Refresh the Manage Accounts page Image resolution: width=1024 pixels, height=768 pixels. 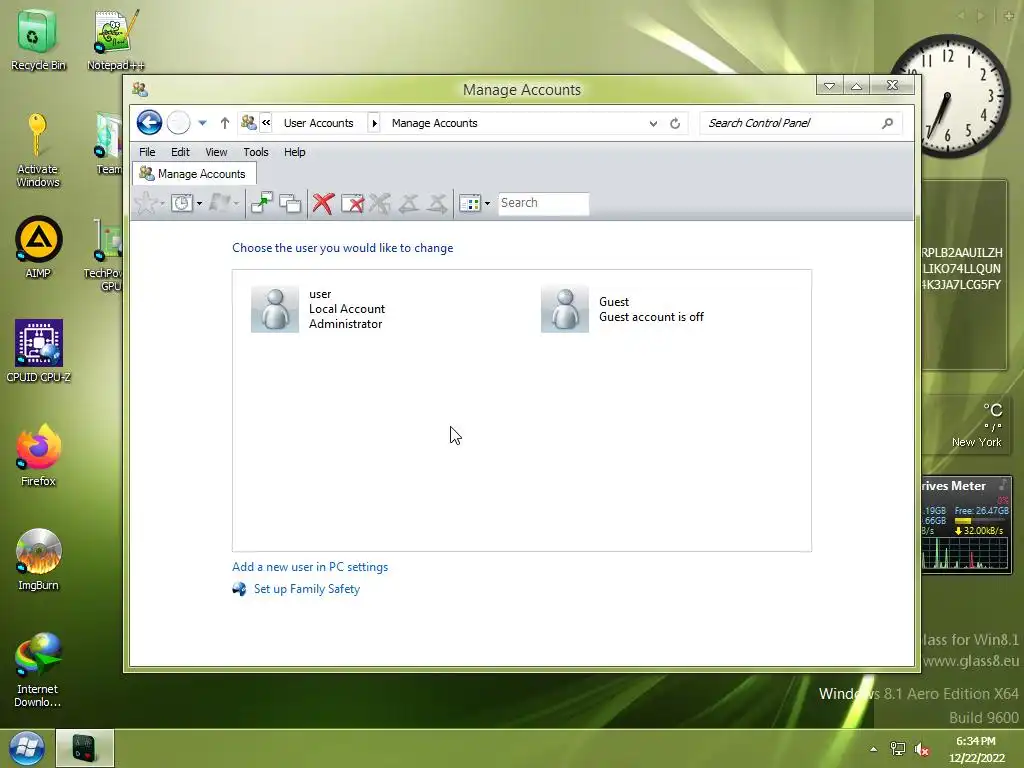(675, 123)
